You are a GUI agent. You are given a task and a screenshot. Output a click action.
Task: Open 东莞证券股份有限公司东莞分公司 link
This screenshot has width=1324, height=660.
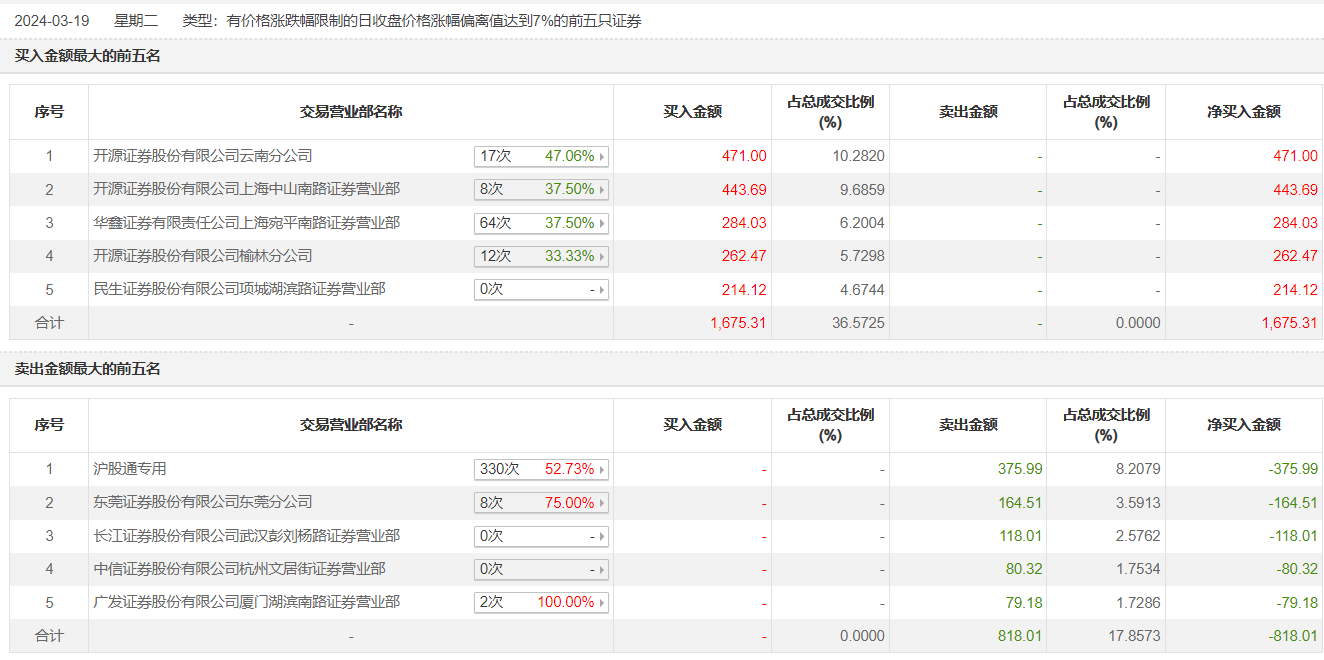coord(203,502)
